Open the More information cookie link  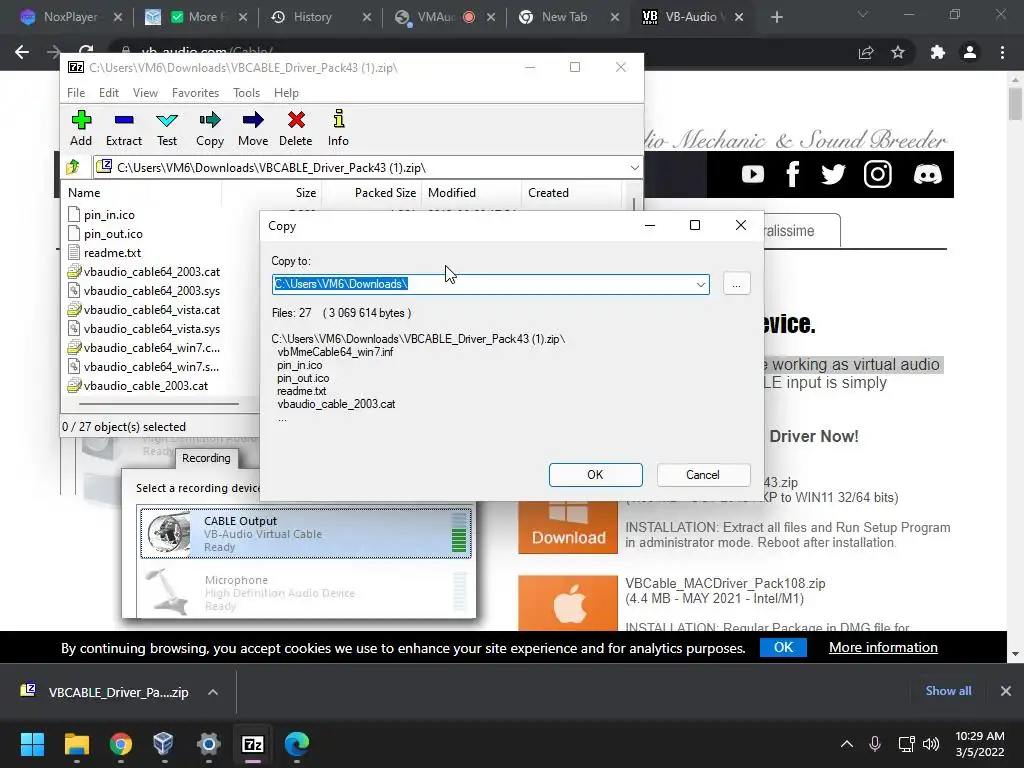tap(883, 647)
